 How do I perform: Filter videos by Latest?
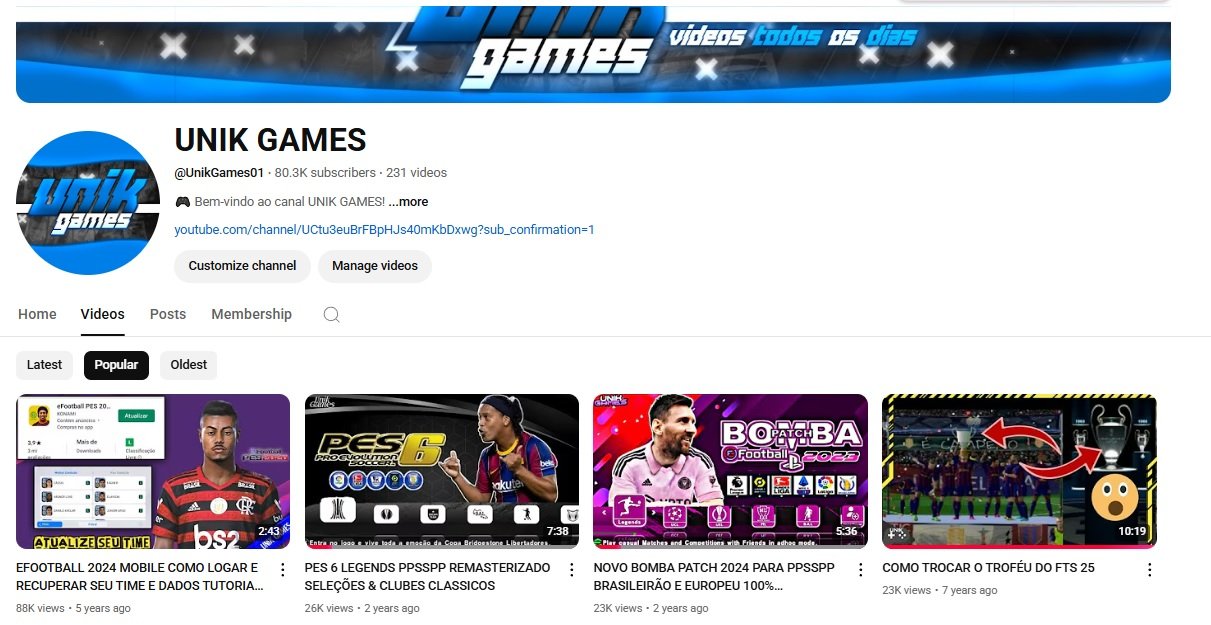click(x=44, y=365)
